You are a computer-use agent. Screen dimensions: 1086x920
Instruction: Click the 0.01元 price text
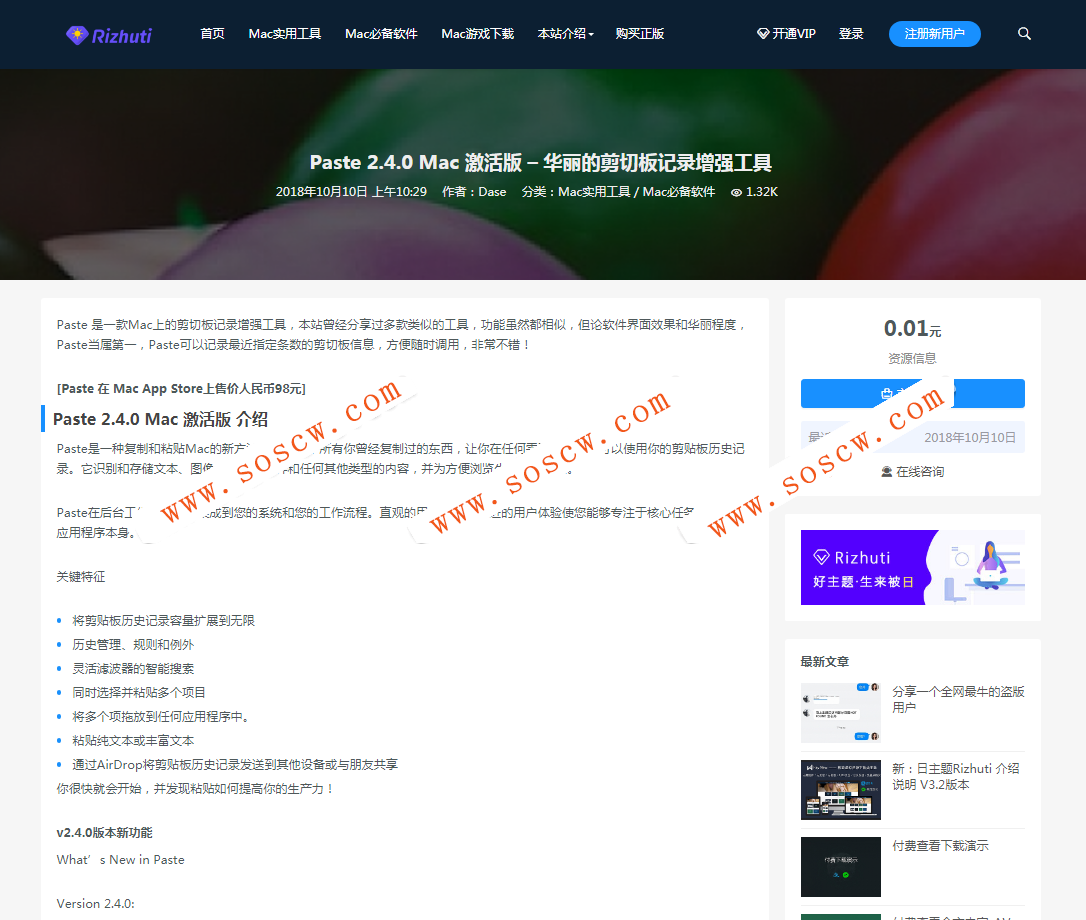(x=912, y=328)
